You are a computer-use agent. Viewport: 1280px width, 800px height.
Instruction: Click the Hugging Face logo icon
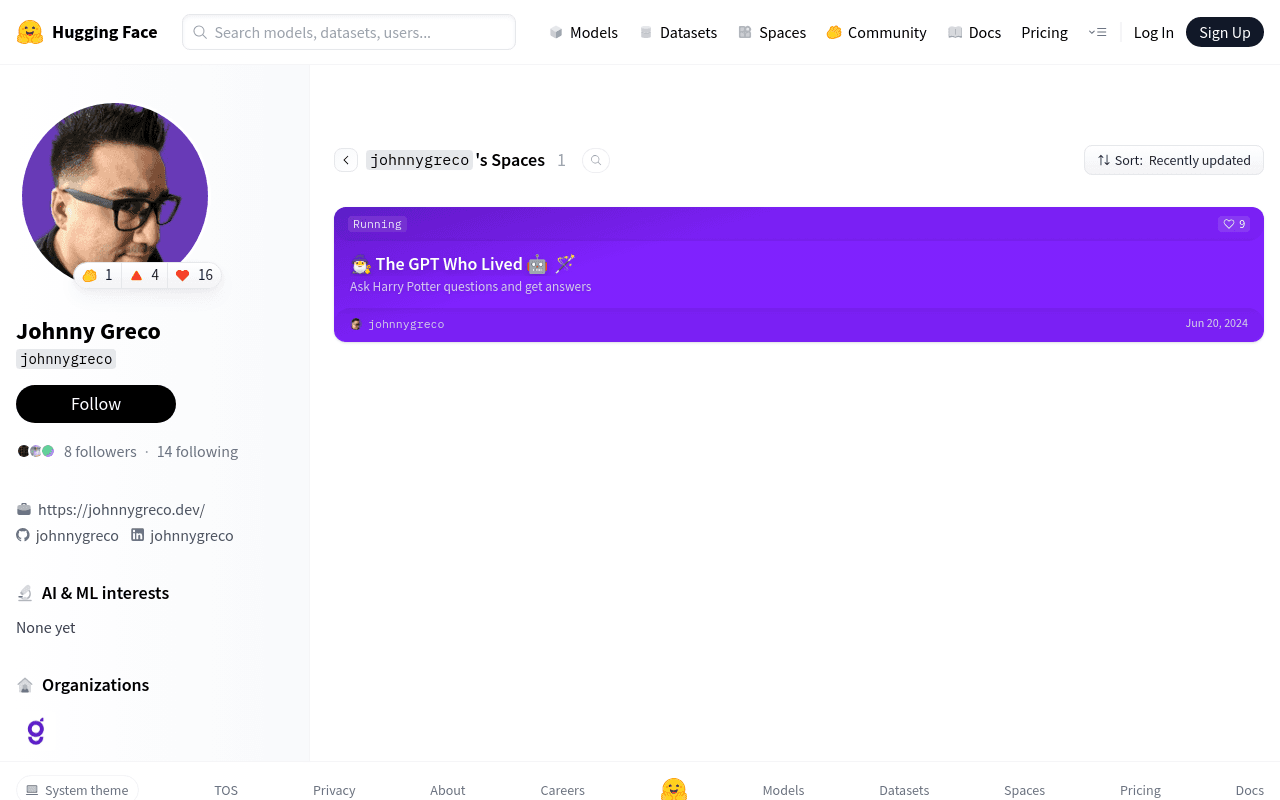tap(30, 32)
